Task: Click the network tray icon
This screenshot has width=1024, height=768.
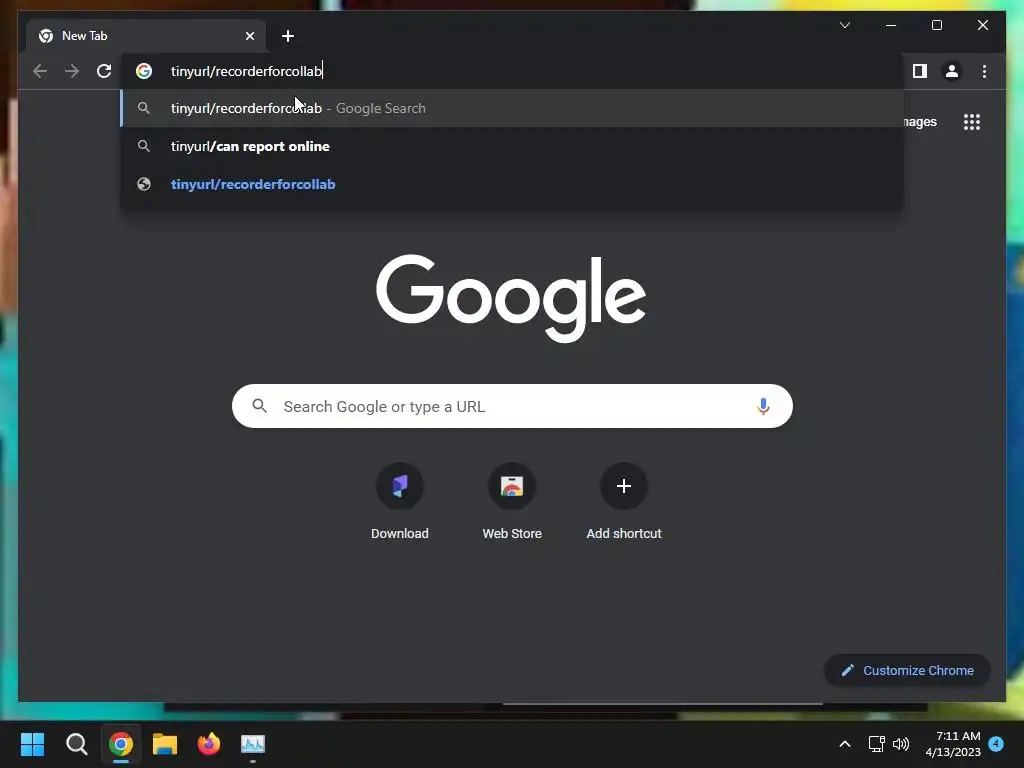Action: click(876, 744)
